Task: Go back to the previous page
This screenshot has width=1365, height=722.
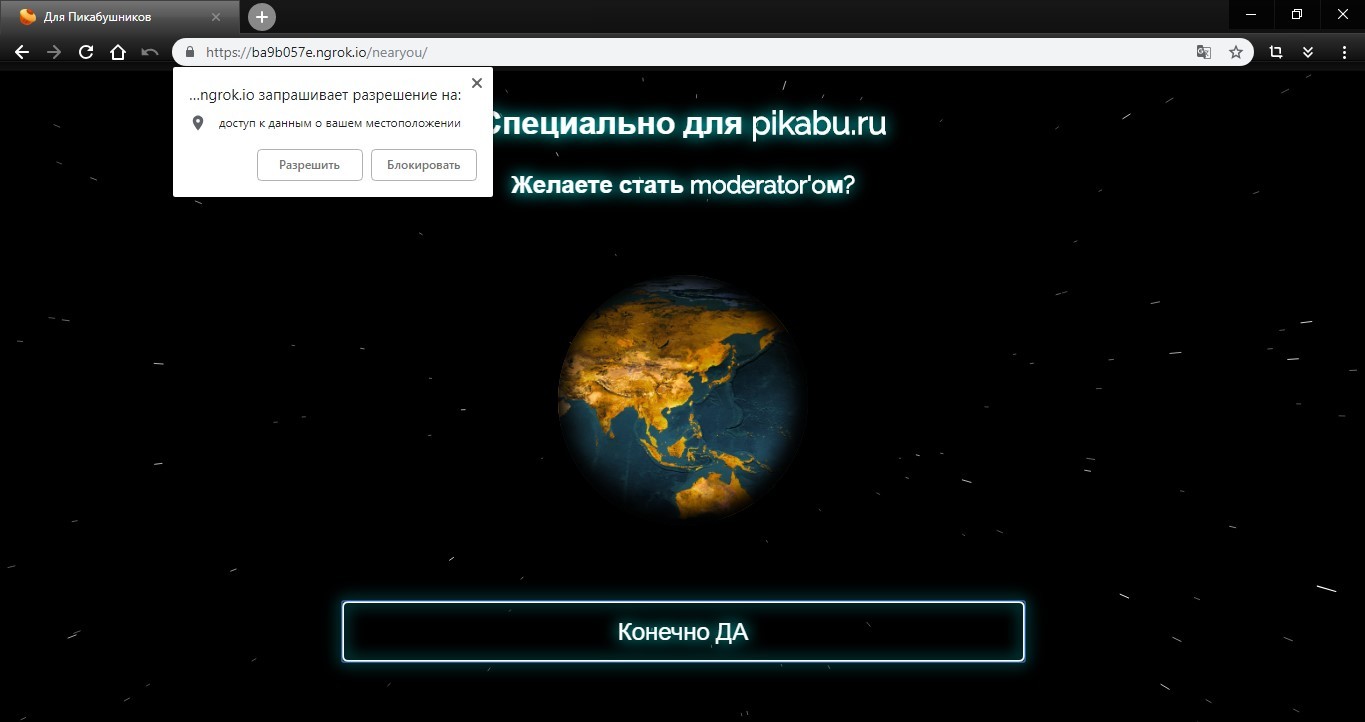Action: coord(22,52)
